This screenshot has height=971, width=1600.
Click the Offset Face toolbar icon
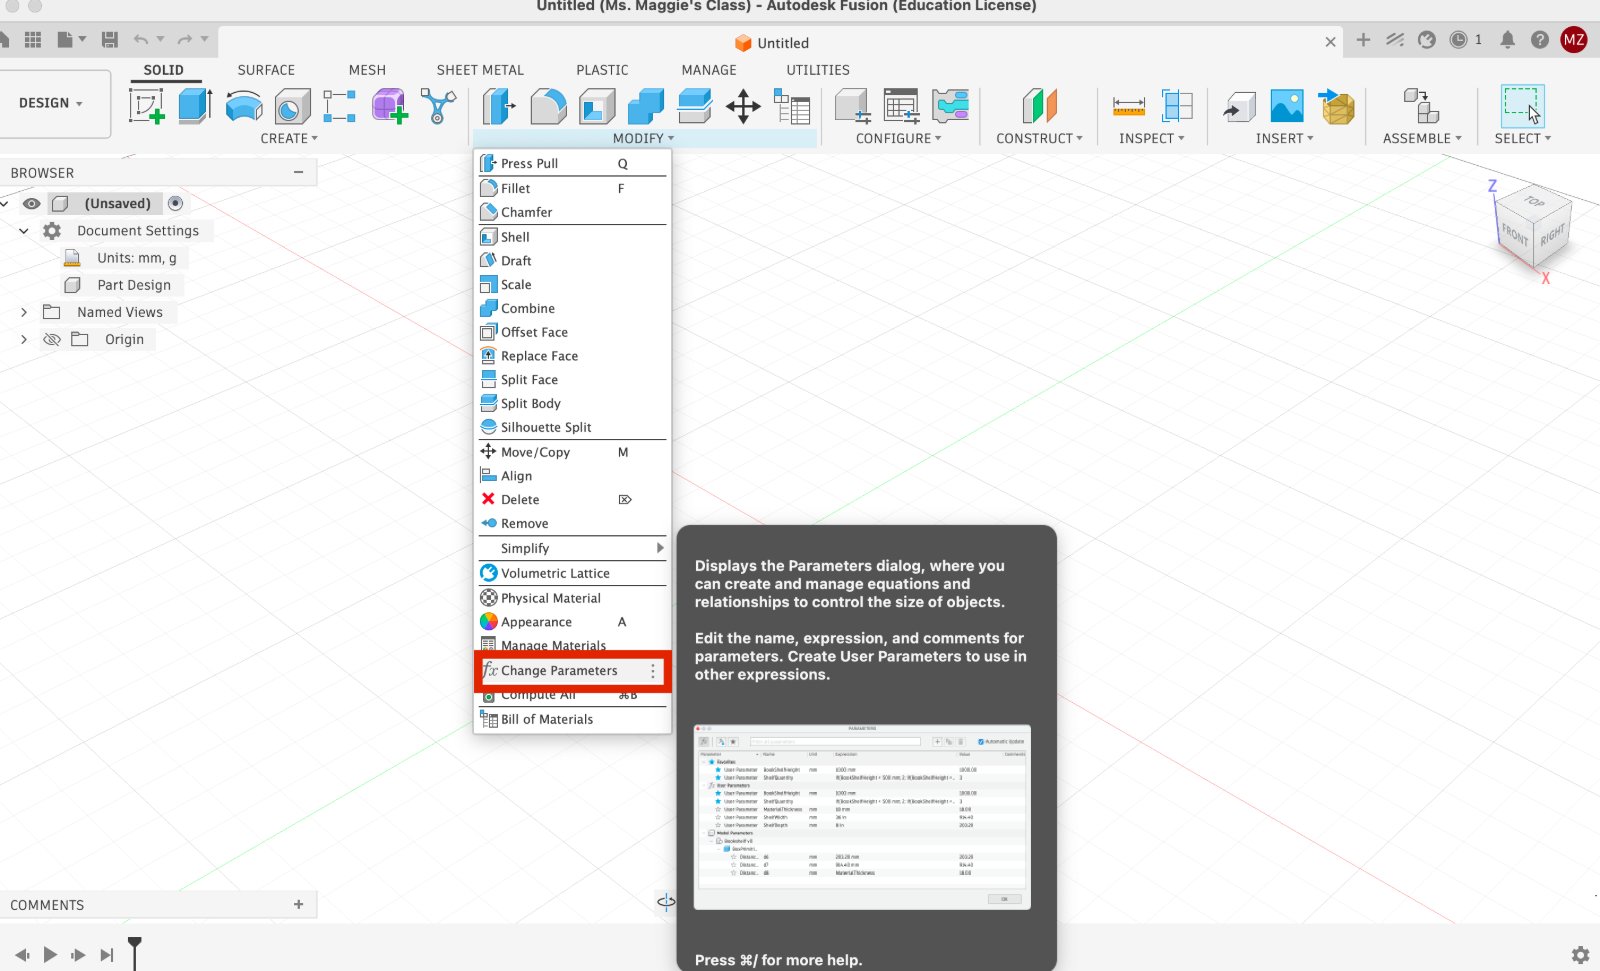click(694, 106)
